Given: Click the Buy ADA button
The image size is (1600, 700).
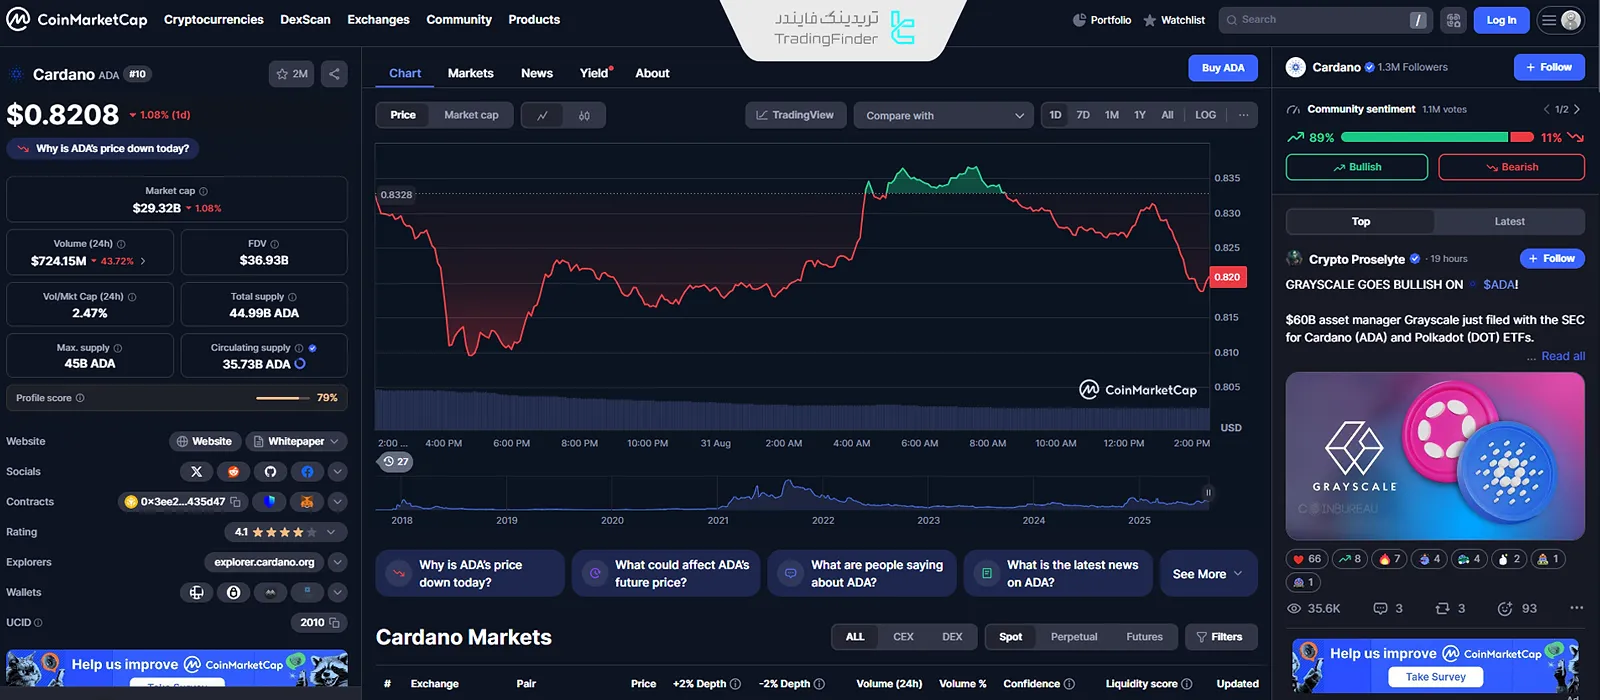Looking at the screenshot, I should 1222,68.
